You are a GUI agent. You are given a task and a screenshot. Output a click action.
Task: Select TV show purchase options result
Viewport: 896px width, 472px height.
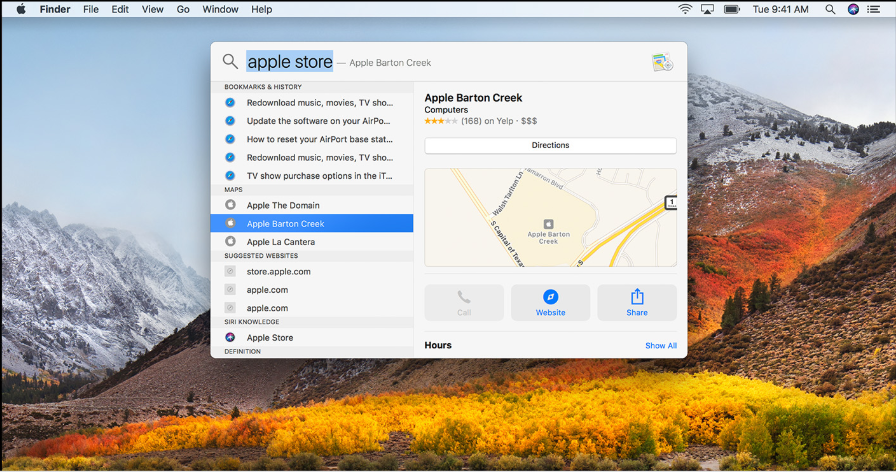(312, 176)
